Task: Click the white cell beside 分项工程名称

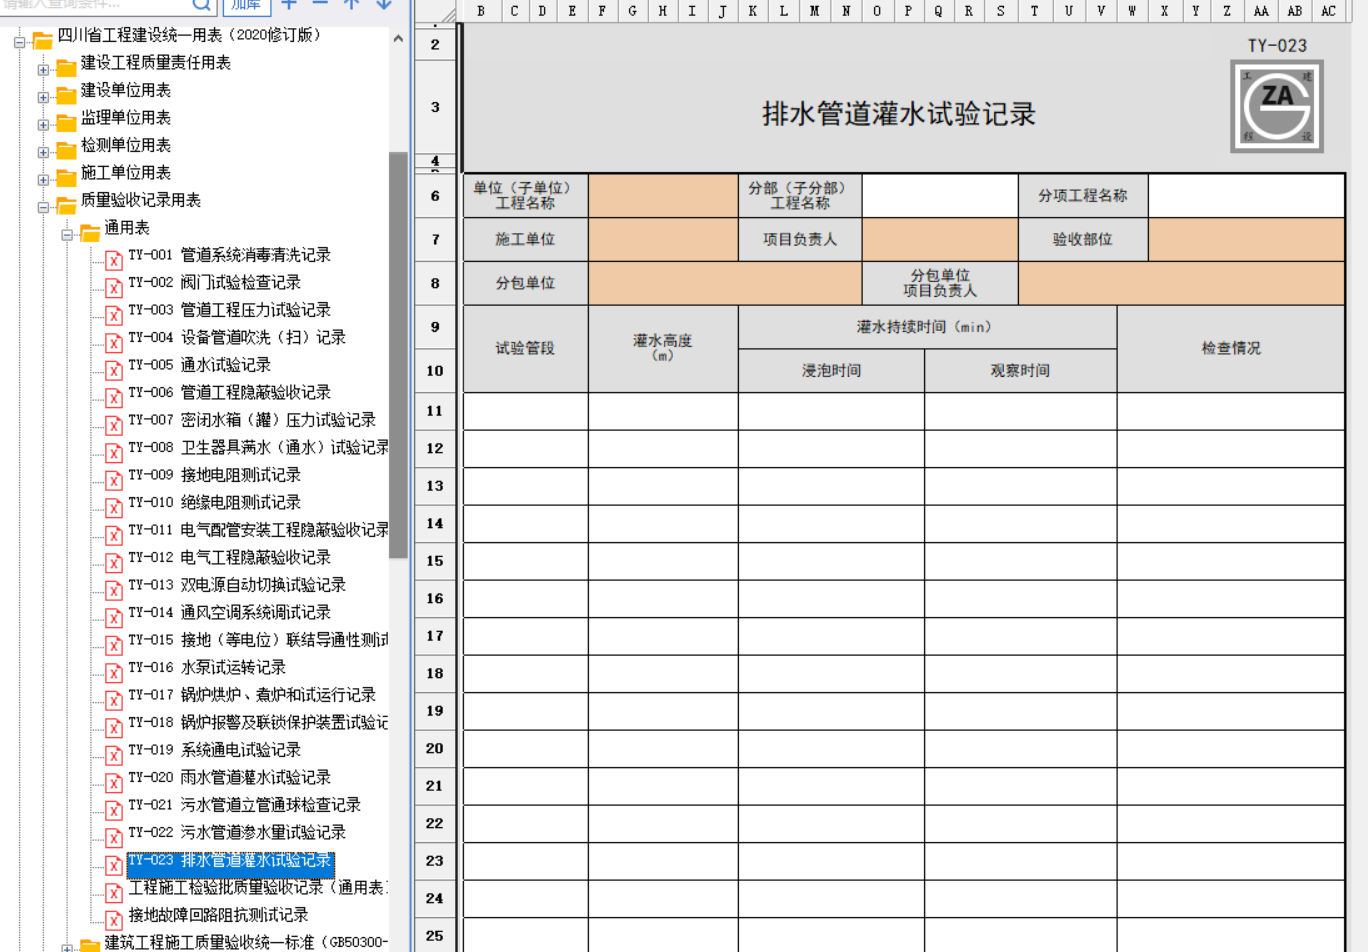Action: point(1246,196)
